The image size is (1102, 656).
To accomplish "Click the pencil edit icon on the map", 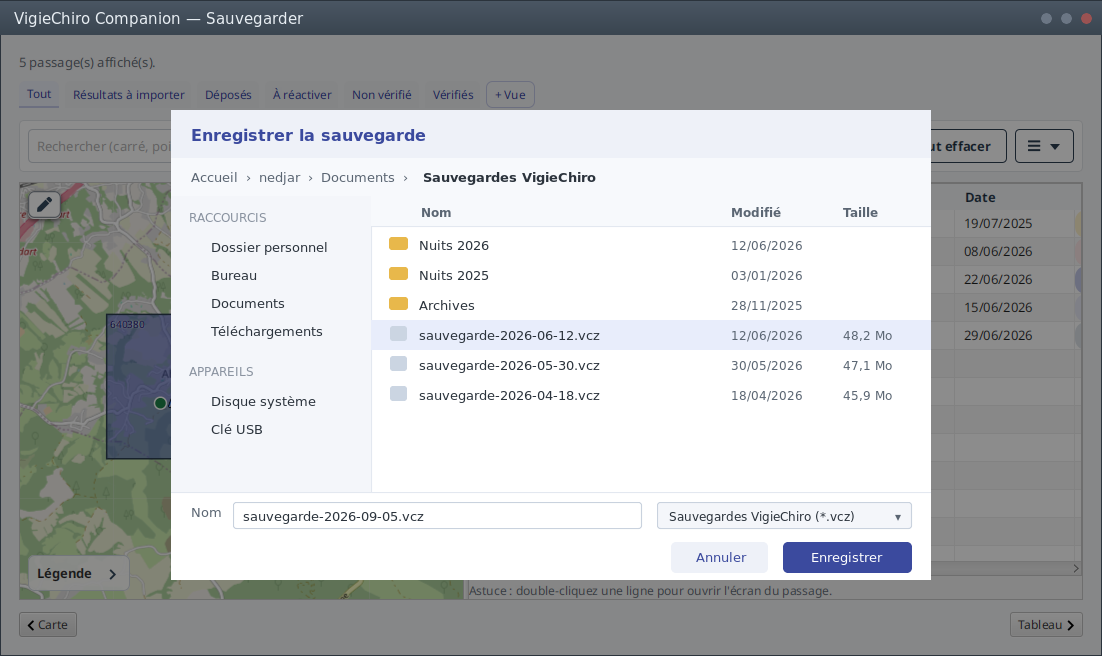I will tap(44, 205).
